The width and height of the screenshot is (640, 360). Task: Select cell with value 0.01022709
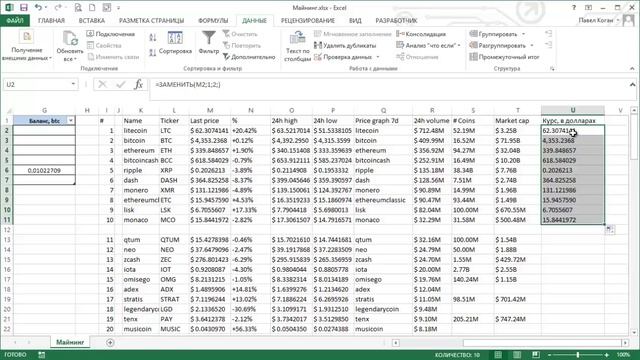pyautogui.click(x=44, y=170)
